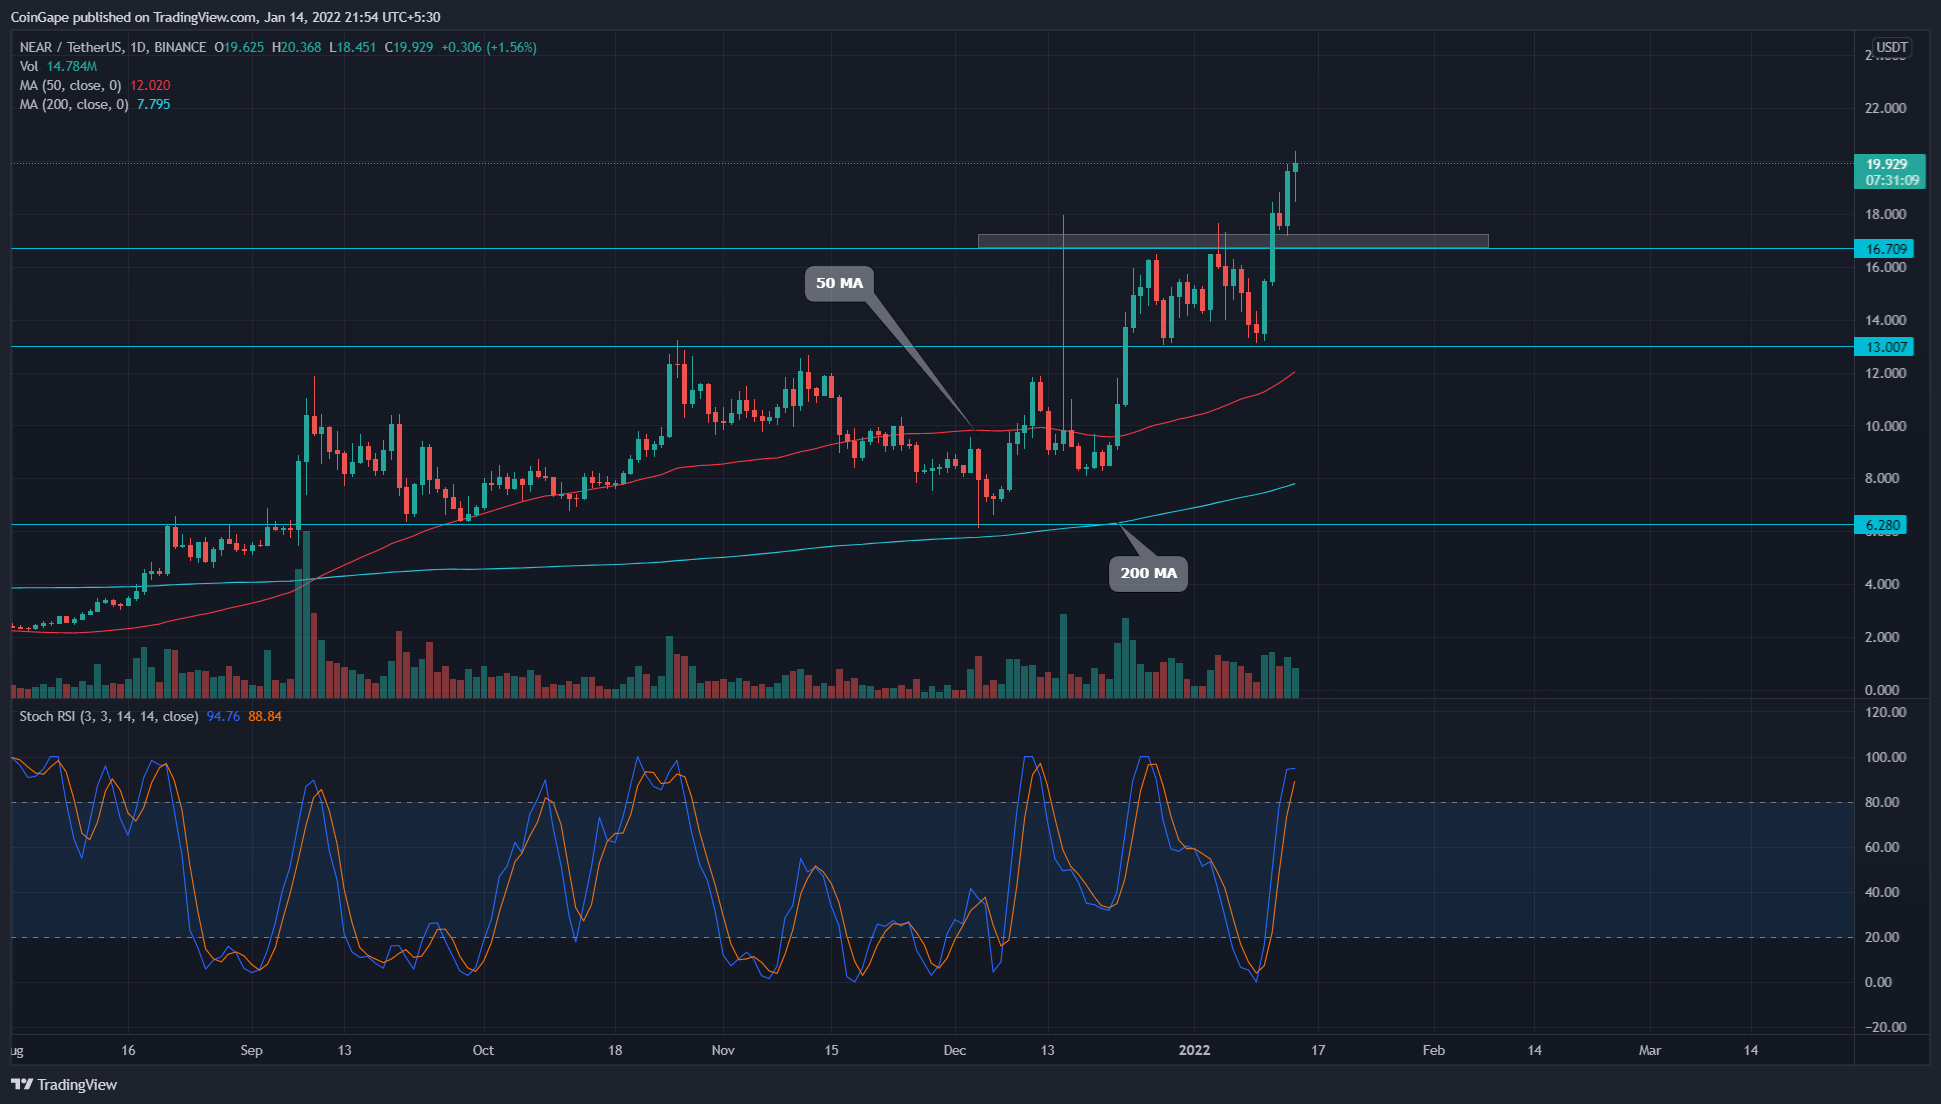
Task: Click the 2022 label on the time axis
Action: (1194, 1050)
